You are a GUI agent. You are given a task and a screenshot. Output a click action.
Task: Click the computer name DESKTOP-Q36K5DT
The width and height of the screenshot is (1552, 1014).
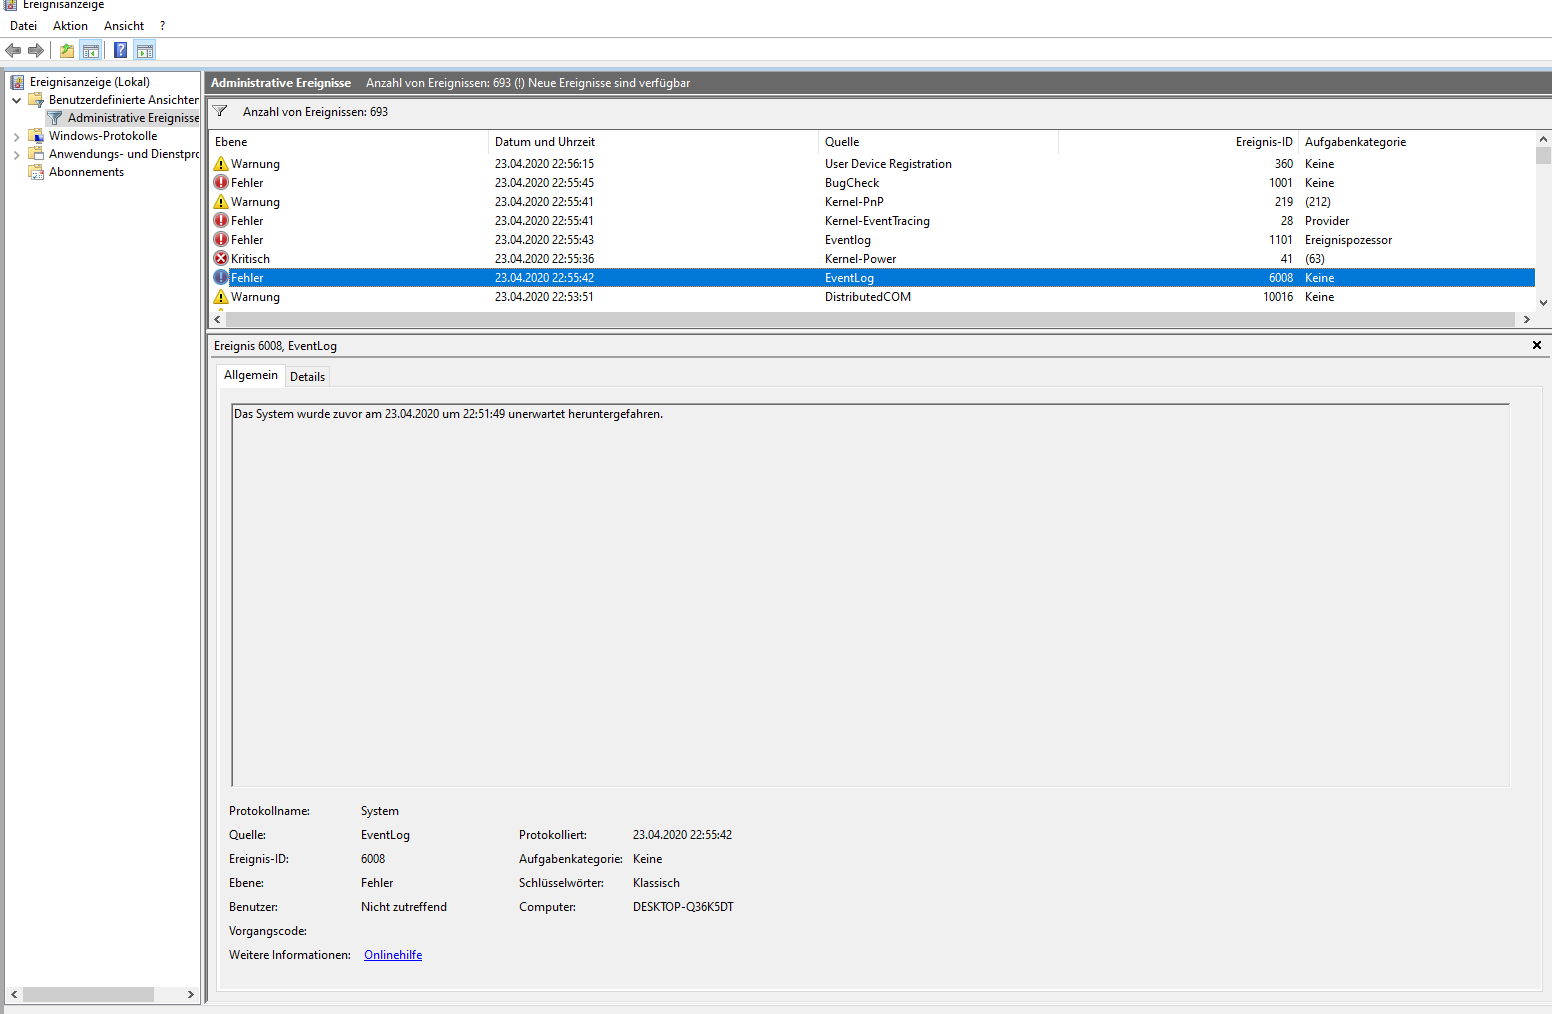(683, 907)
